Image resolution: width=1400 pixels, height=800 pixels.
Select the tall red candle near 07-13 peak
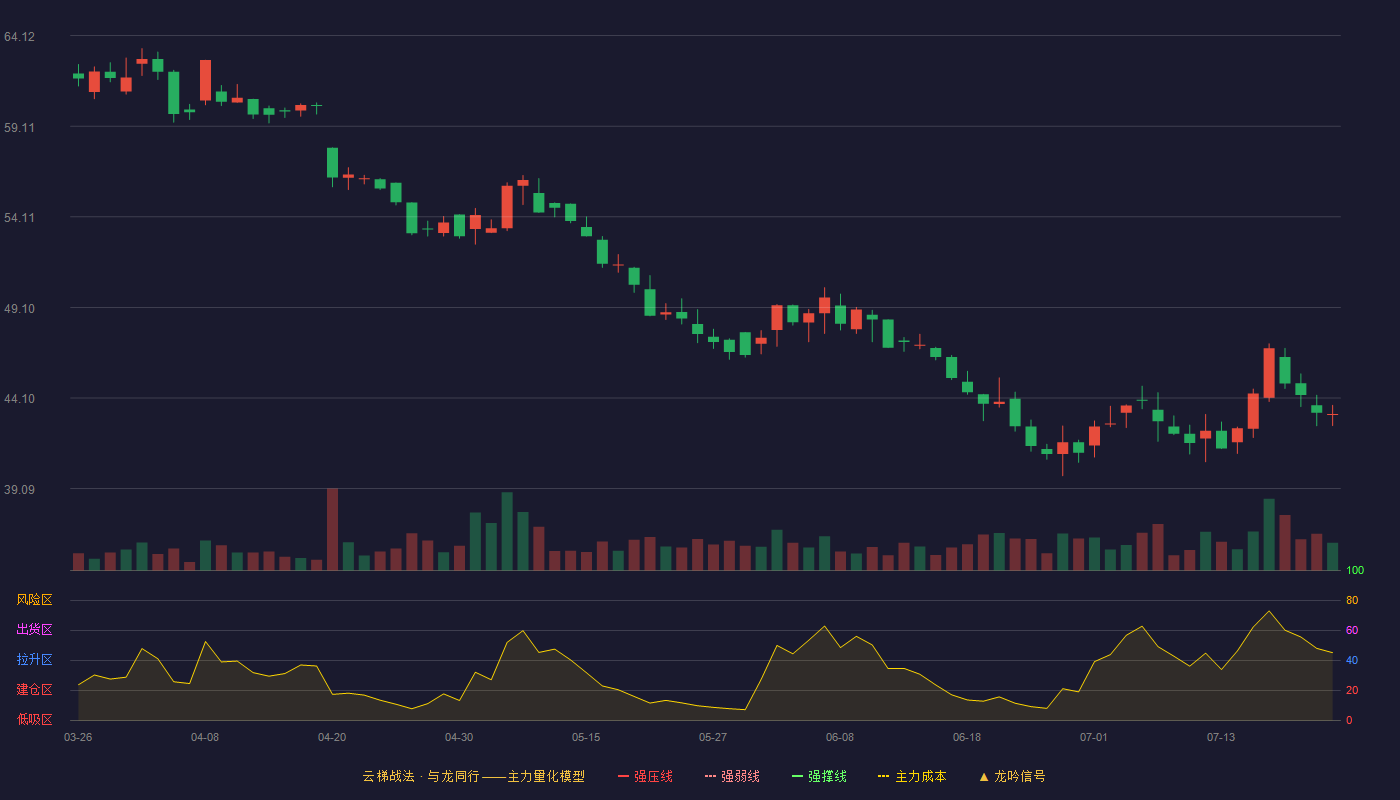(x=1269, y=373)
